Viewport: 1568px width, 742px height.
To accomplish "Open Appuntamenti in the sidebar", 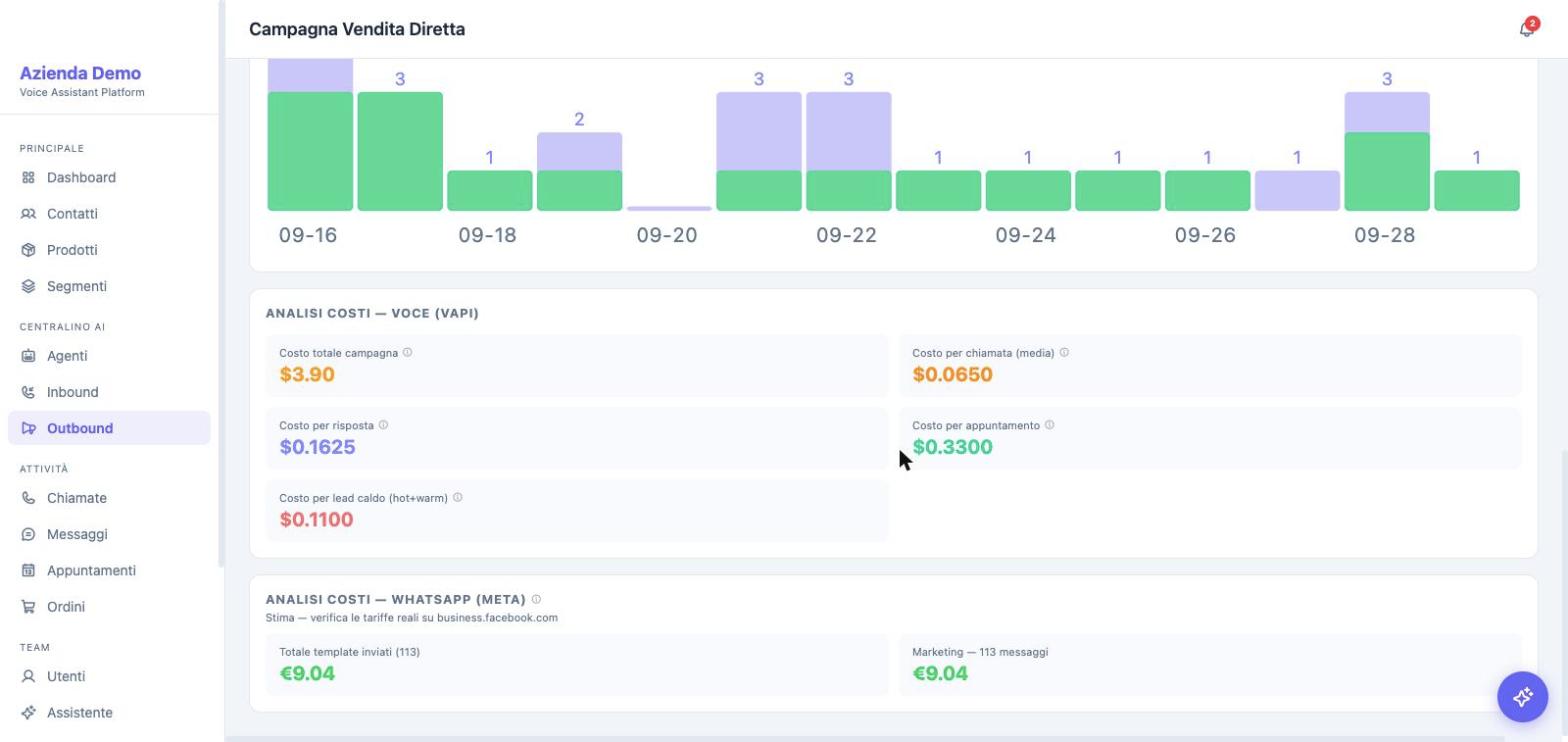I will click(109, 570).
